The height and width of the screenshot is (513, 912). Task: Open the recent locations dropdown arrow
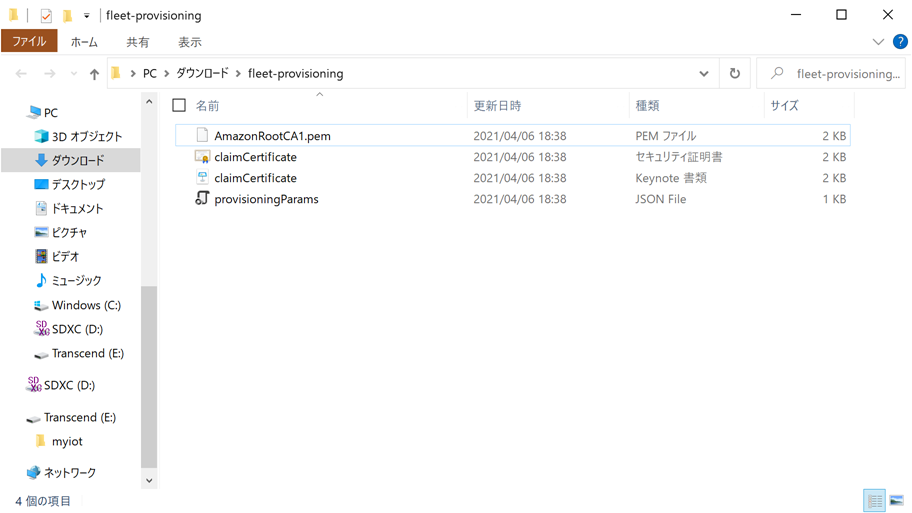(x=73, y=74)
